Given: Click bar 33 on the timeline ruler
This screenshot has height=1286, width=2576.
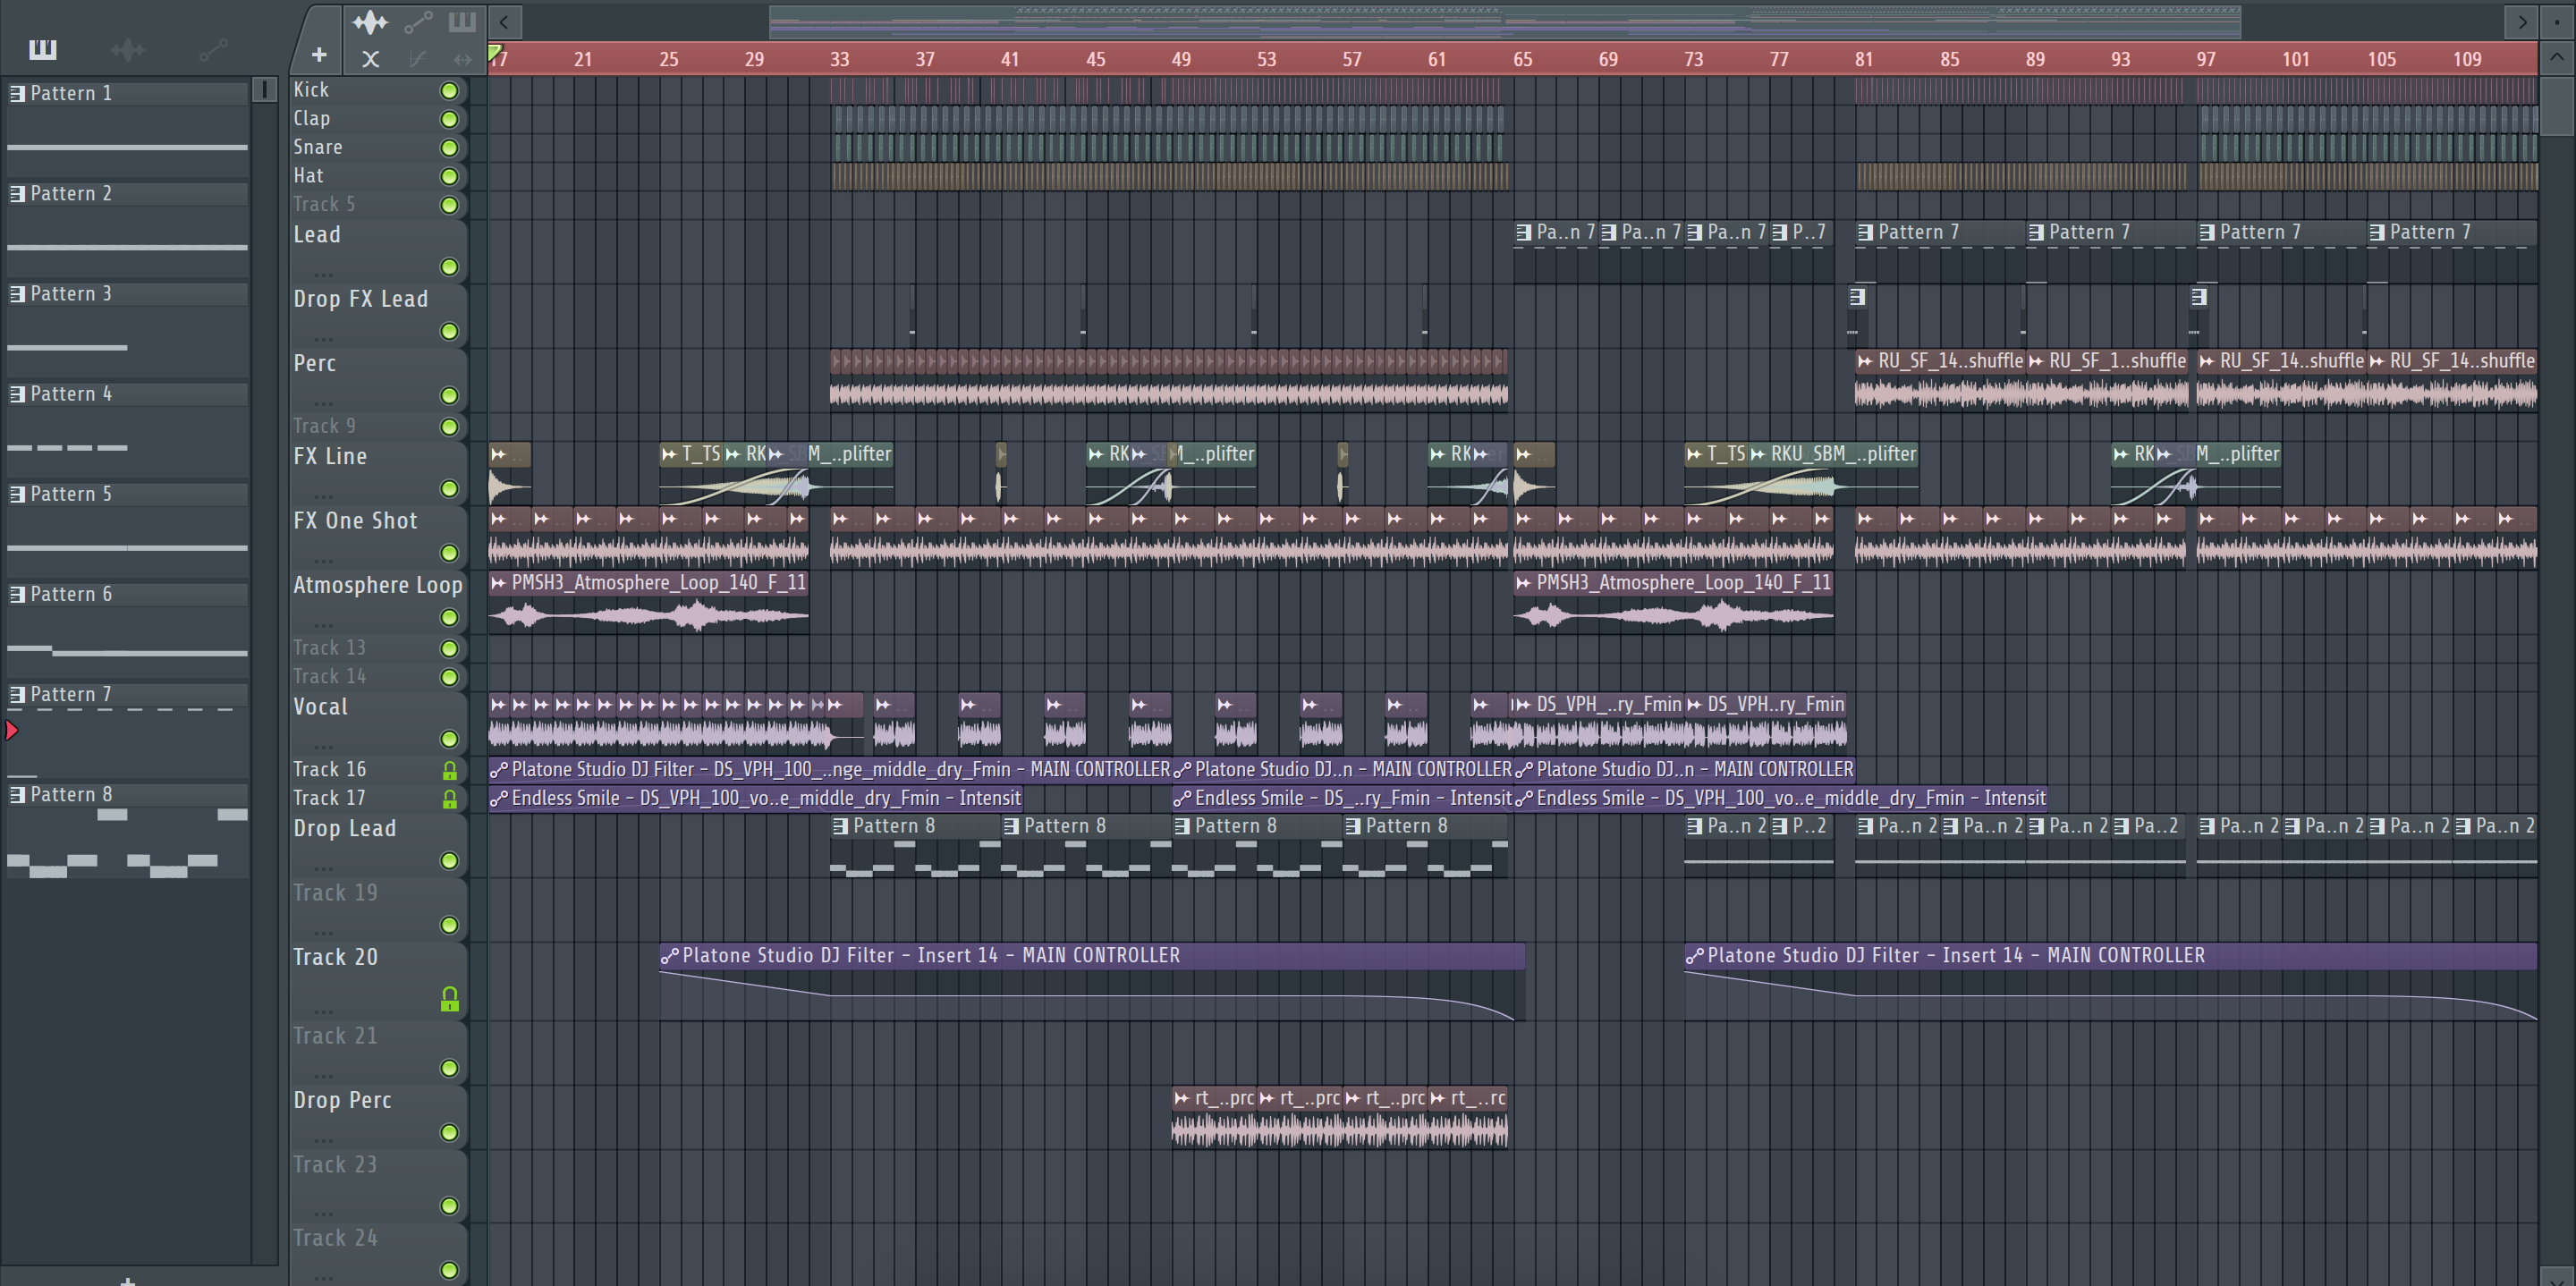Looking at the screenshot, I should click(x=839, y=59).
